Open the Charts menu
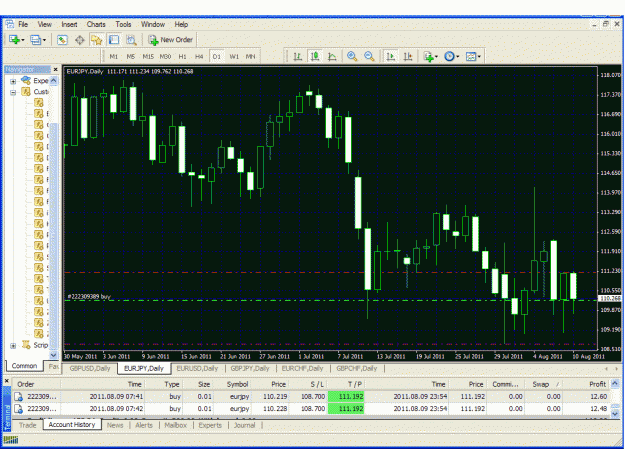The width and height of the screenshot is (625, 449). (96, 24)
